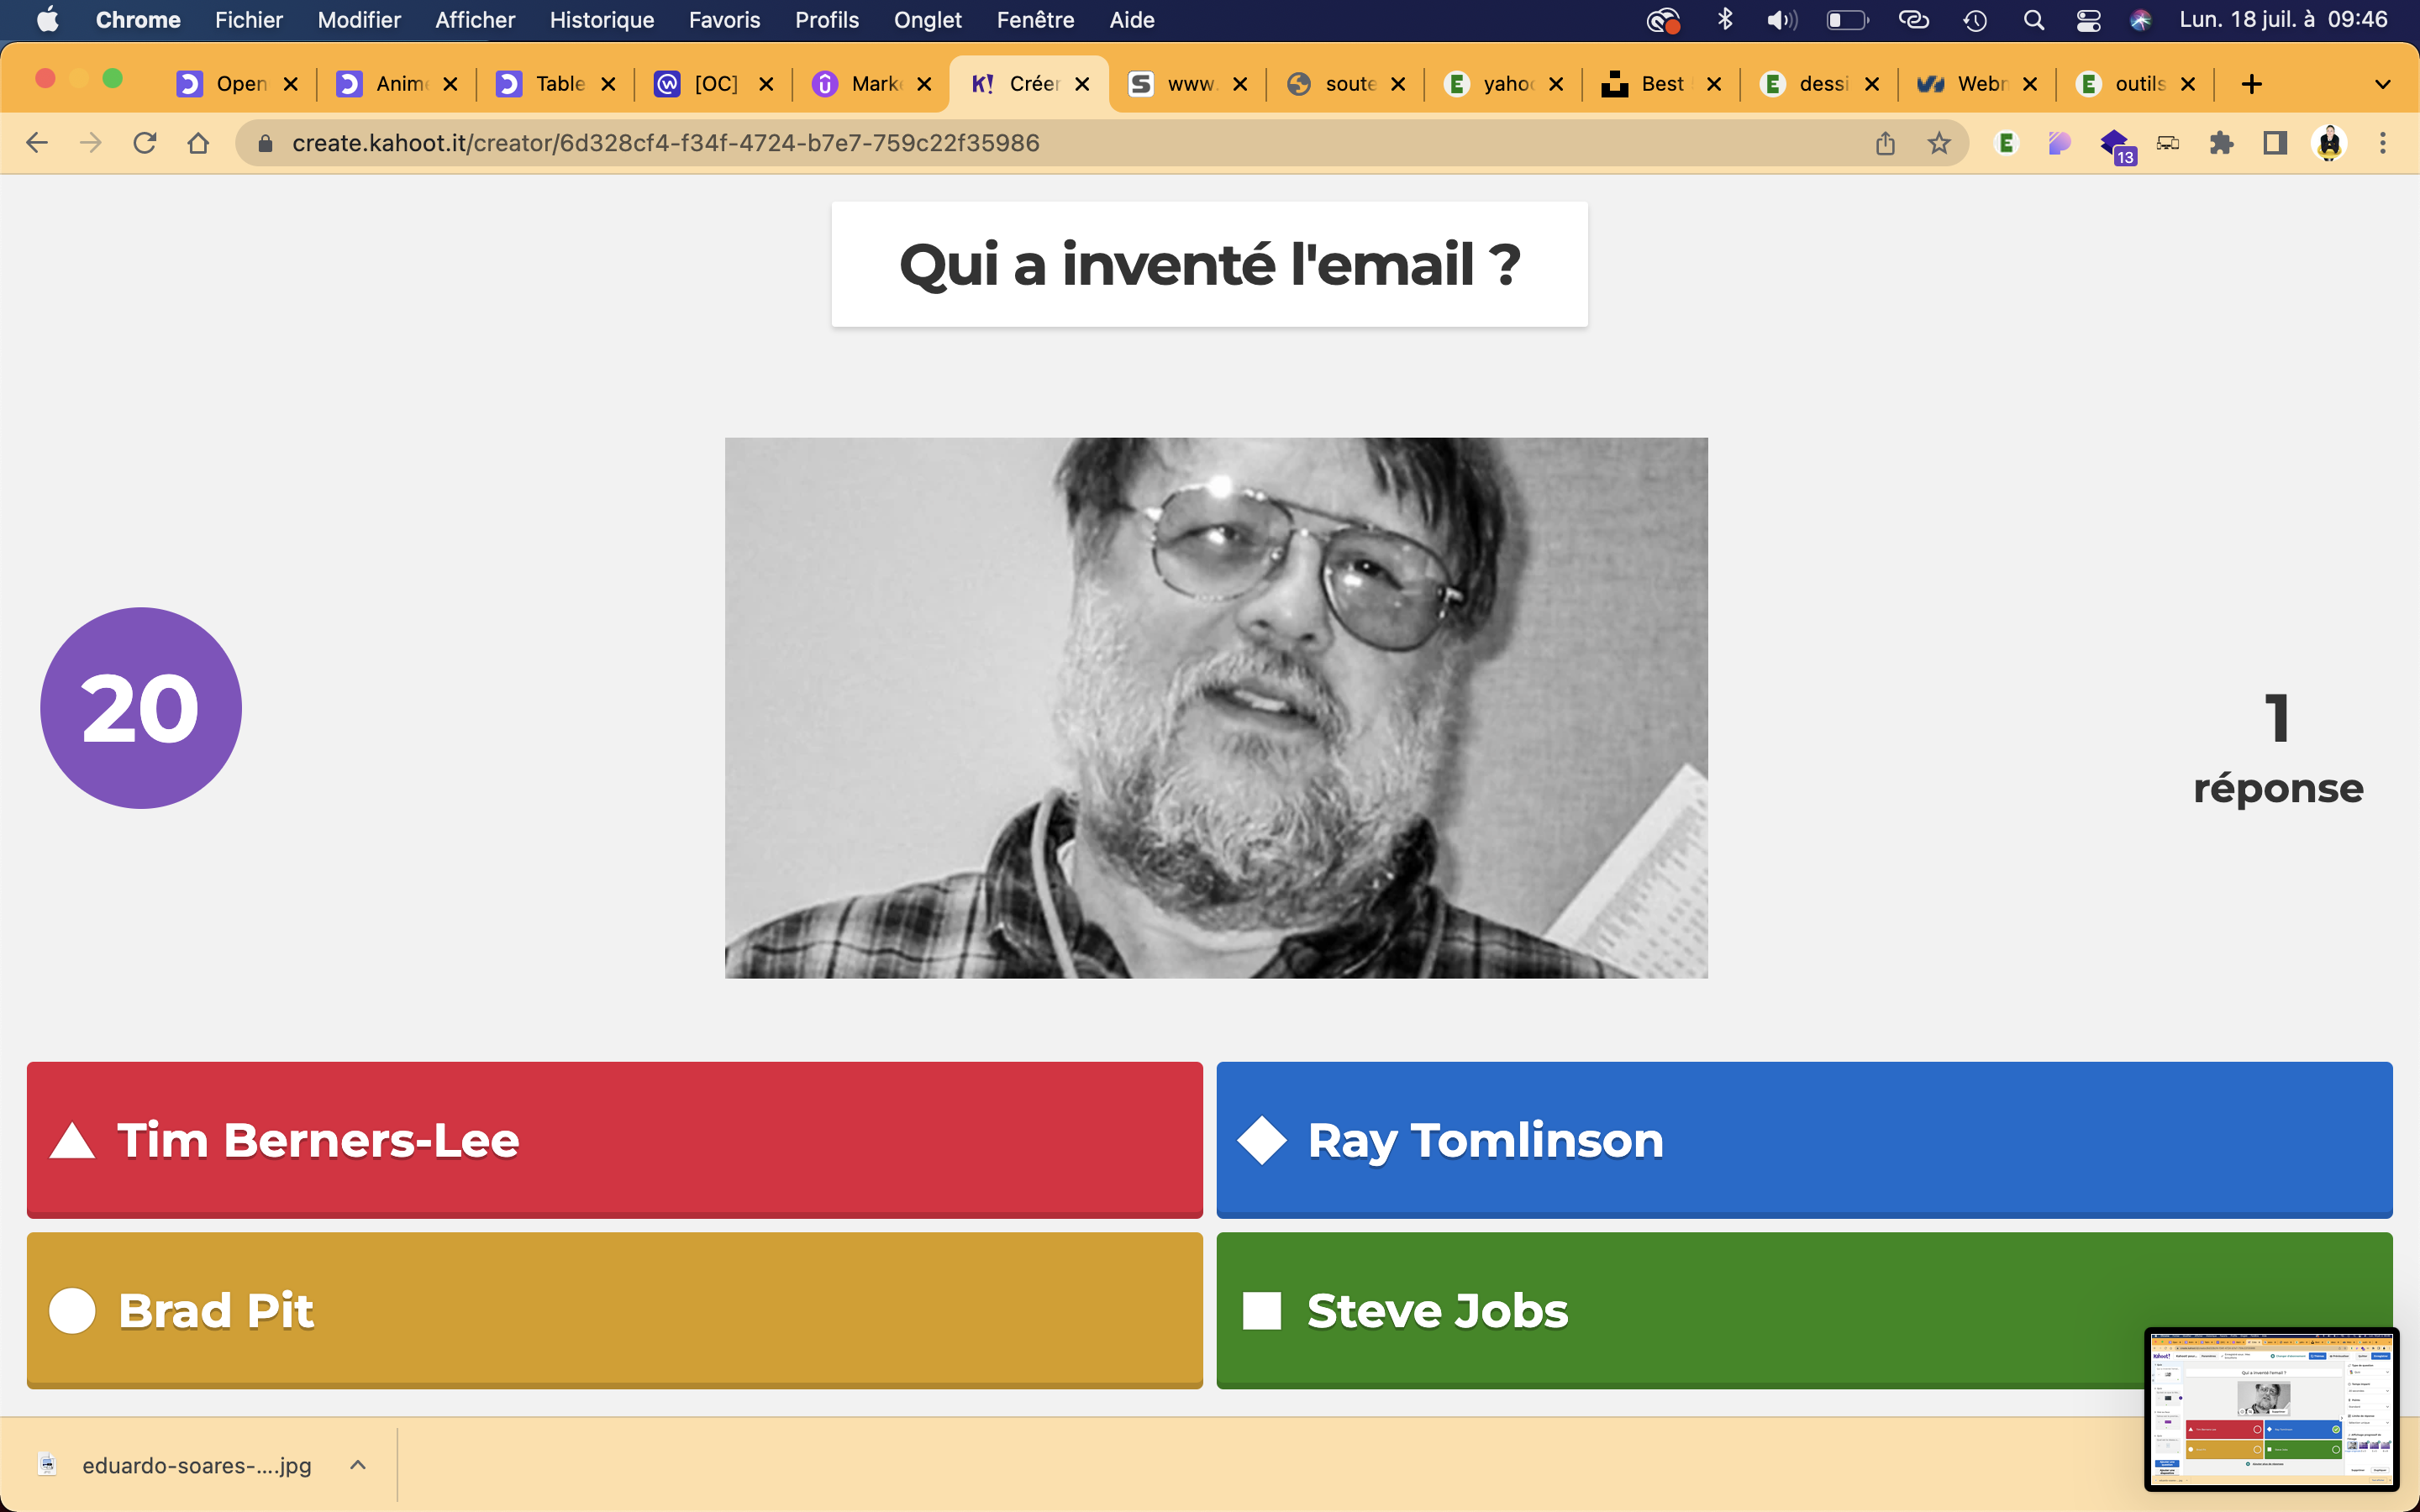
Task: Open the Chrome three-dot menu
Action: [x=2383, y=143]
